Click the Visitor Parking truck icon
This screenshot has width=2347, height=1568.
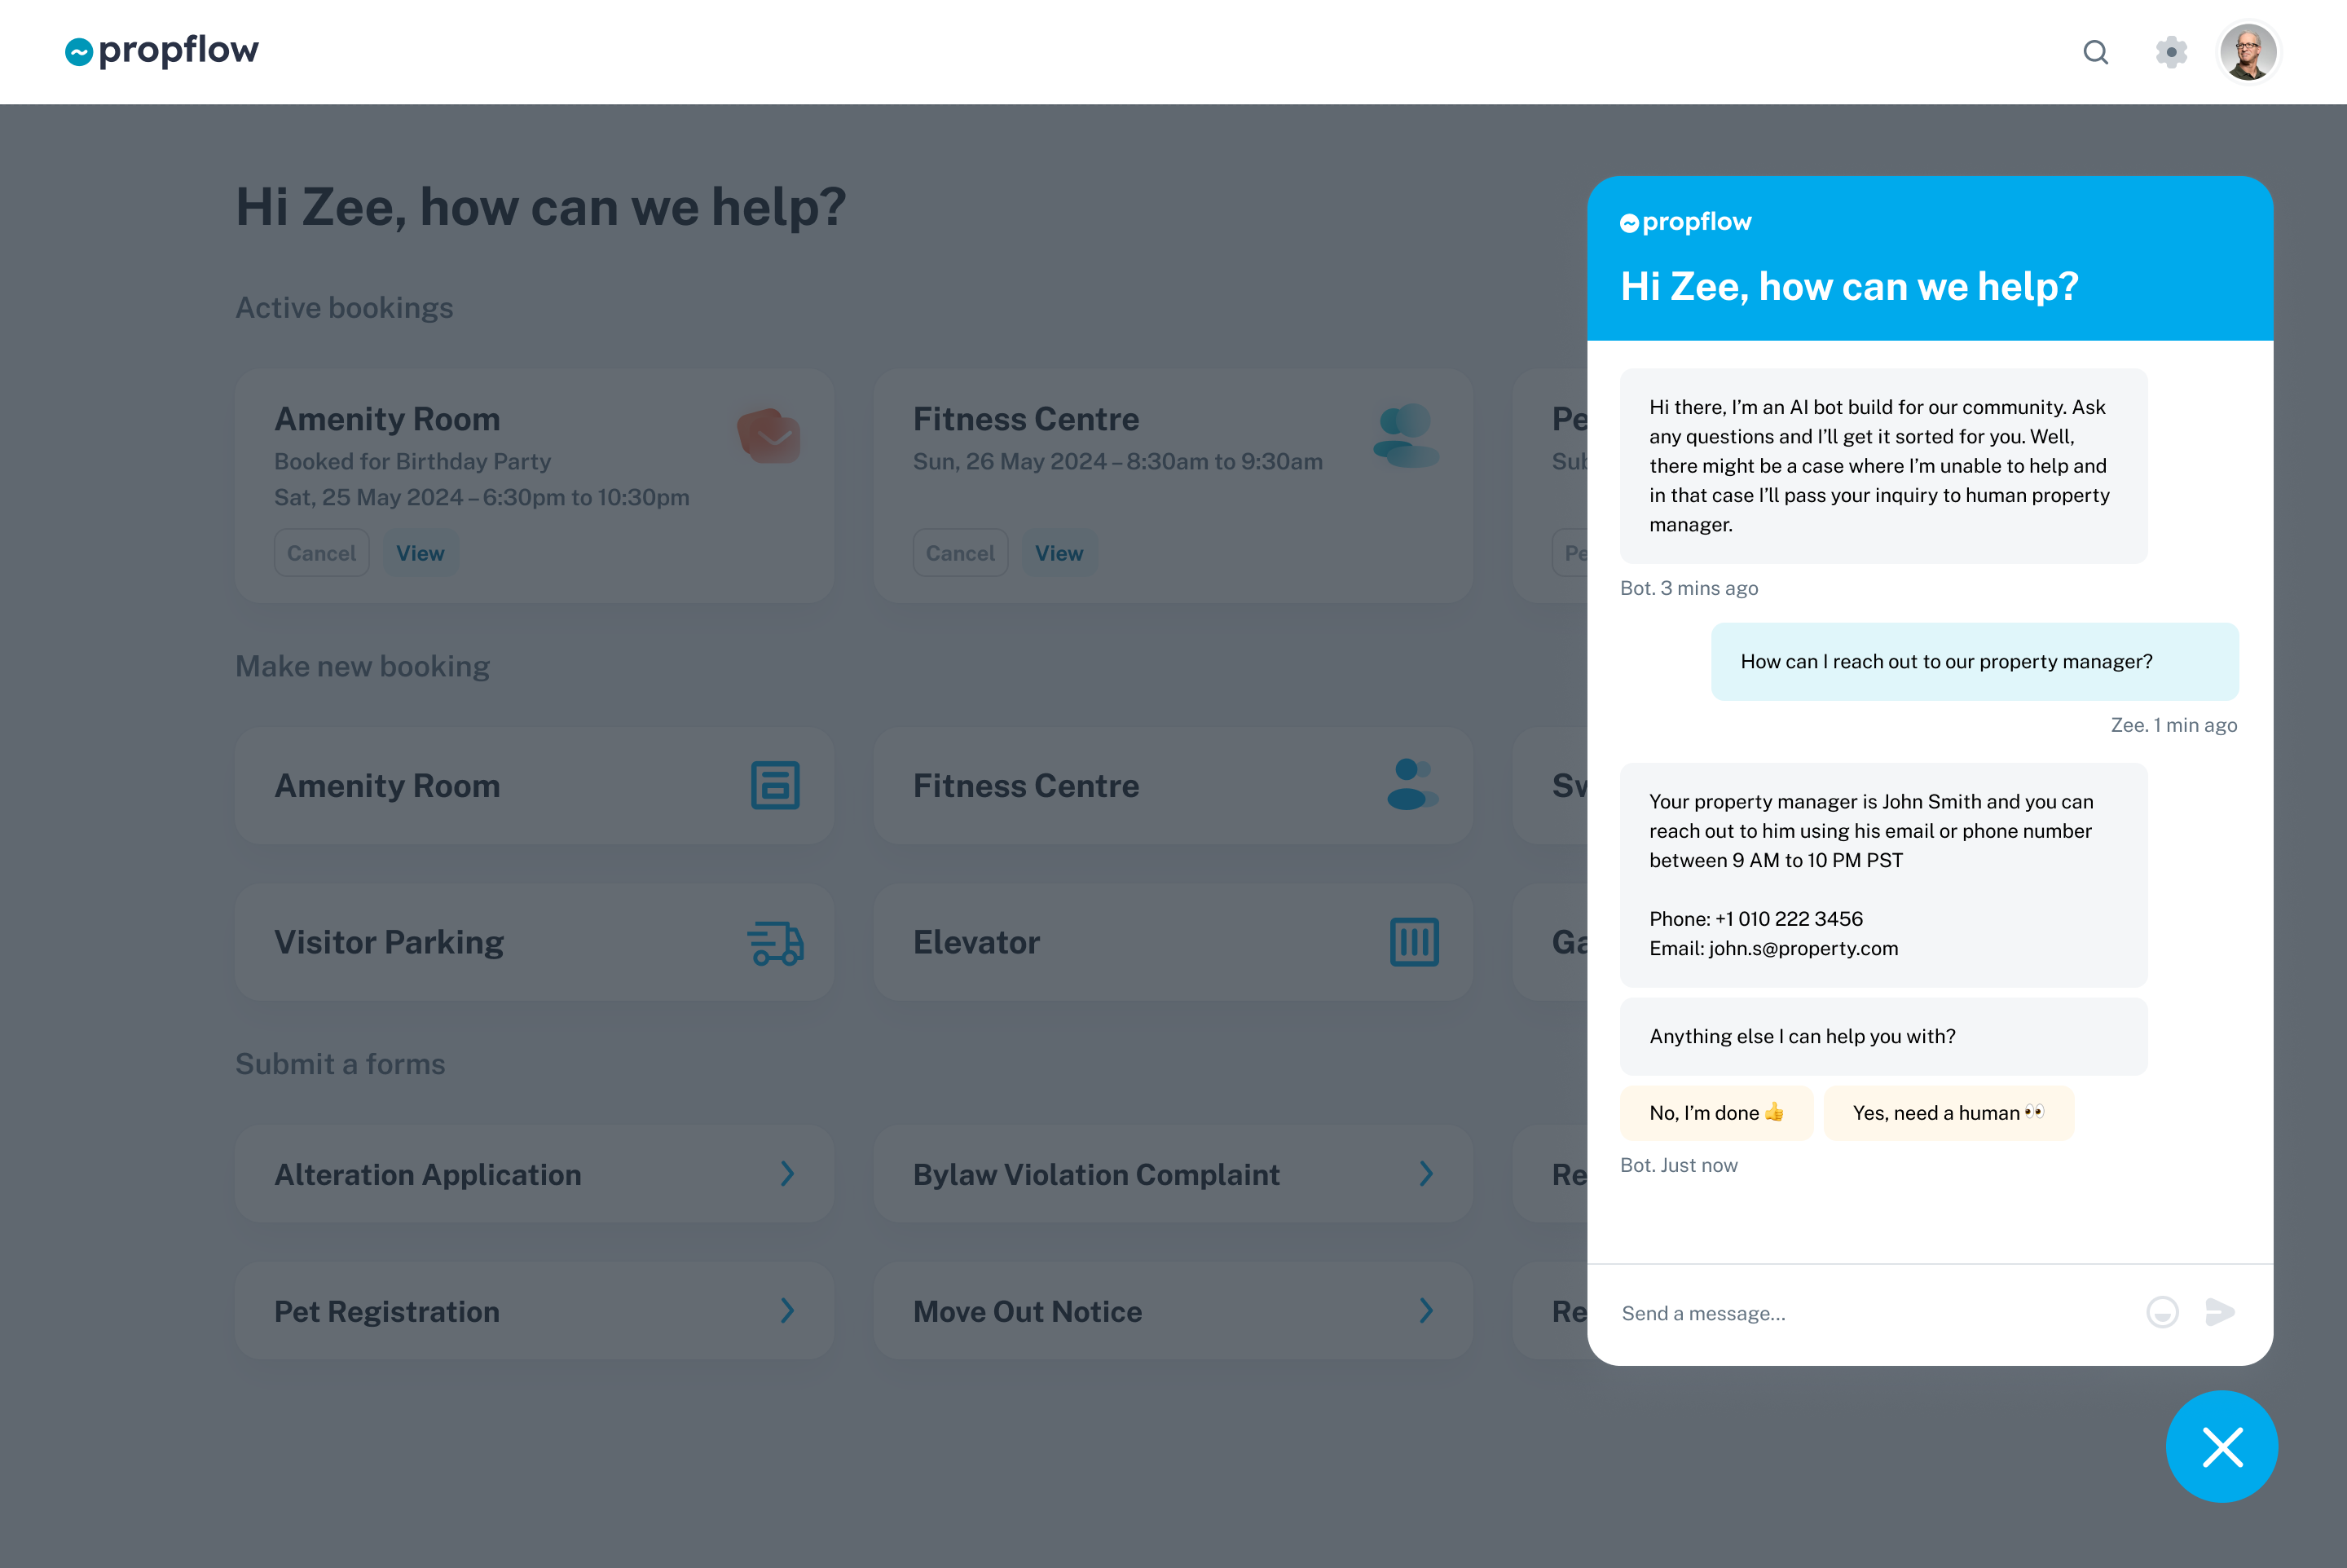tap(775, 942)
